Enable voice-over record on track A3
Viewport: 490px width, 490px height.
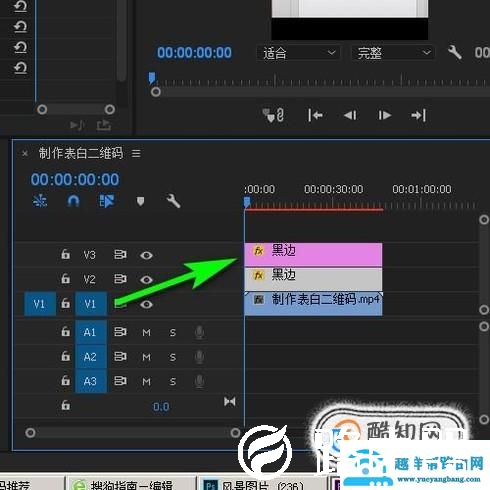pyautogui.click(x=199, y=381)
